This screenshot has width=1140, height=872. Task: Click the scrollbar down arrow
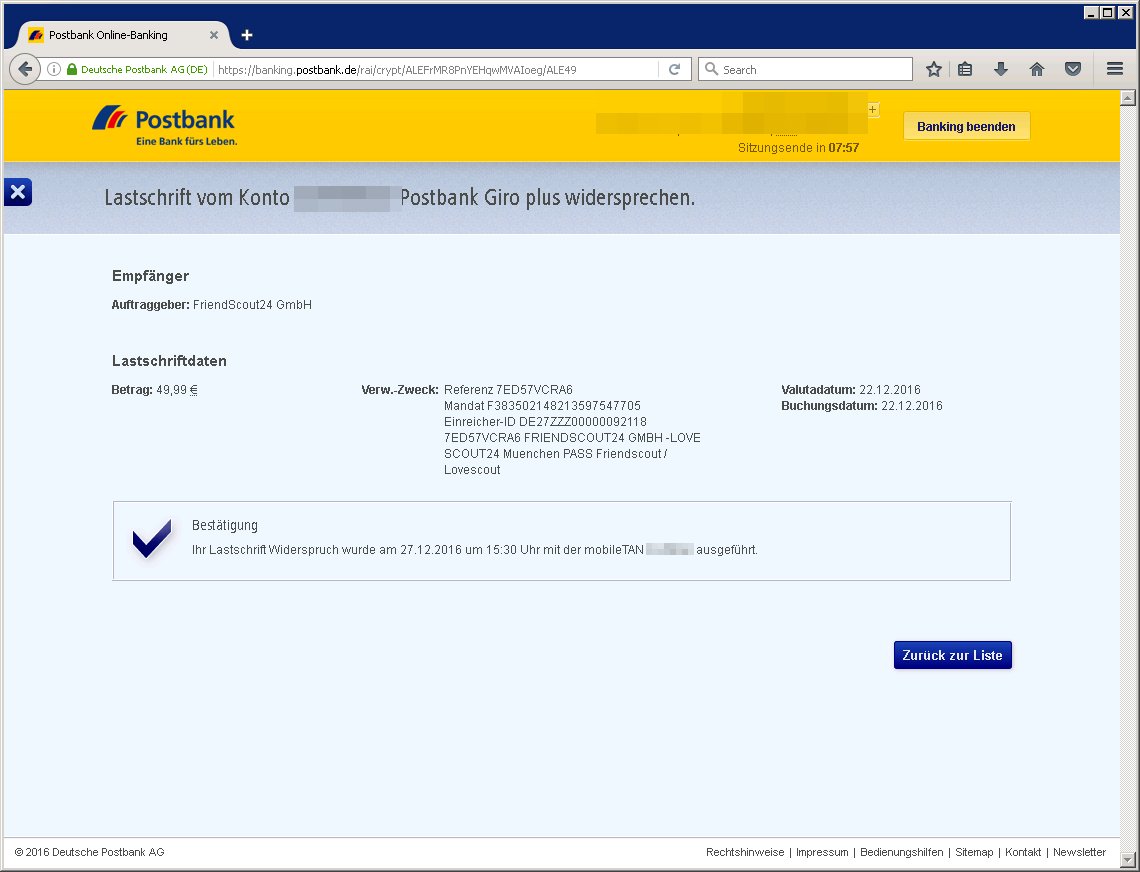click(1128, 860)
